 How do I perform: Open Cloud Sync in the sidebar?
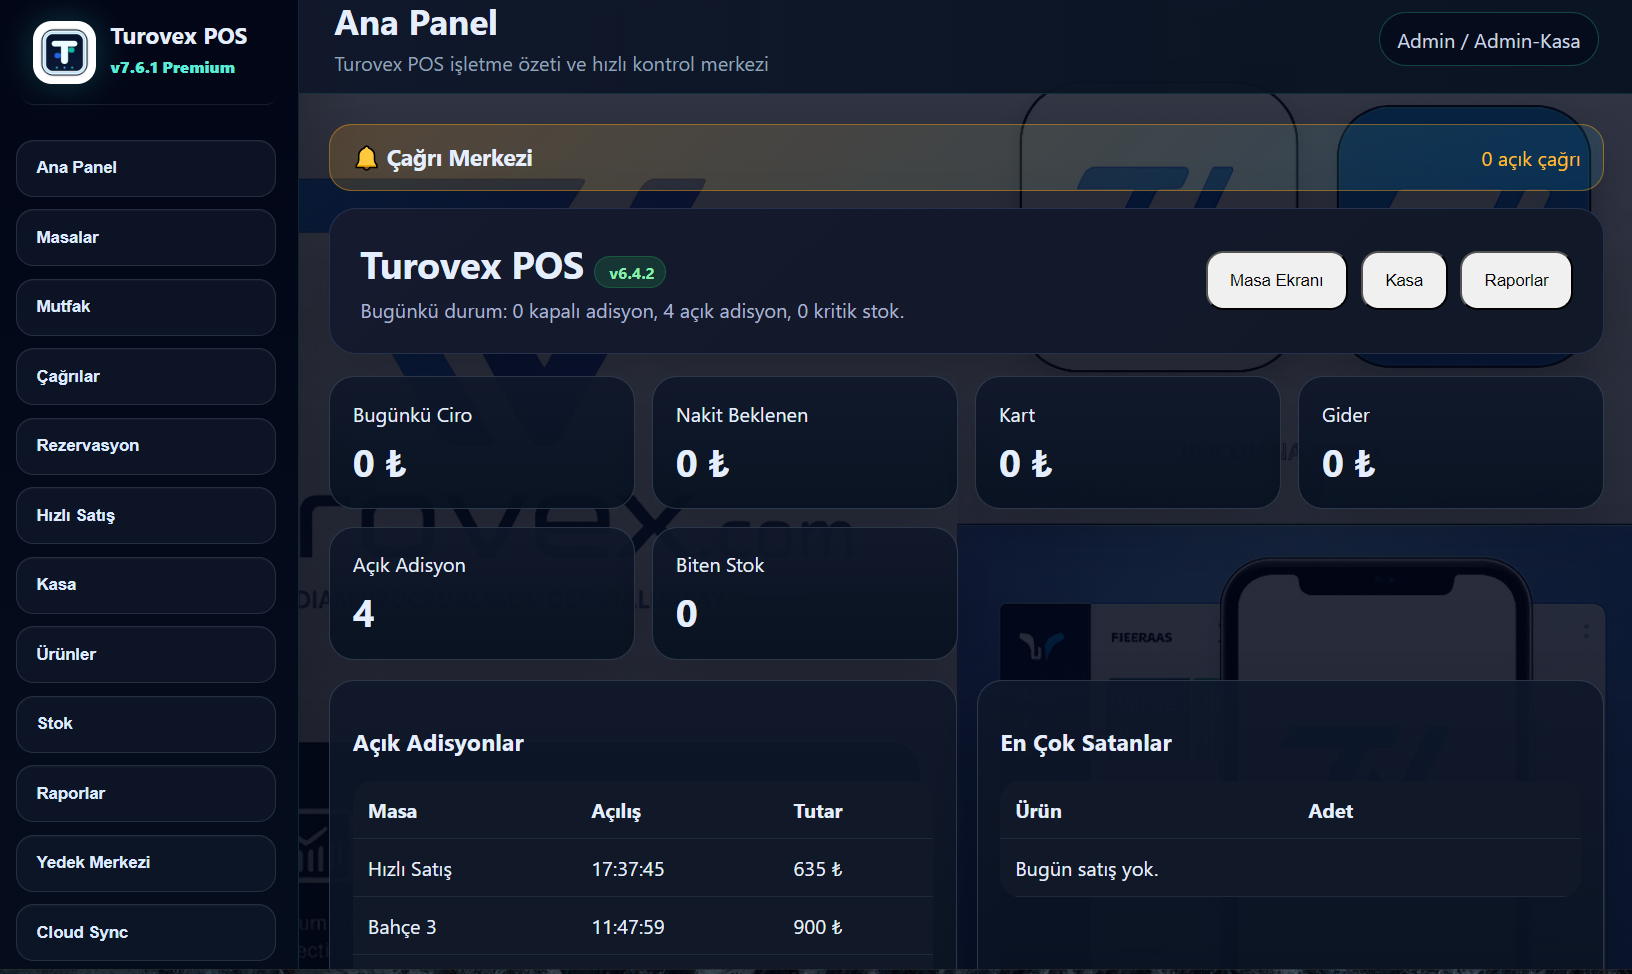click(x=146, y=932)
